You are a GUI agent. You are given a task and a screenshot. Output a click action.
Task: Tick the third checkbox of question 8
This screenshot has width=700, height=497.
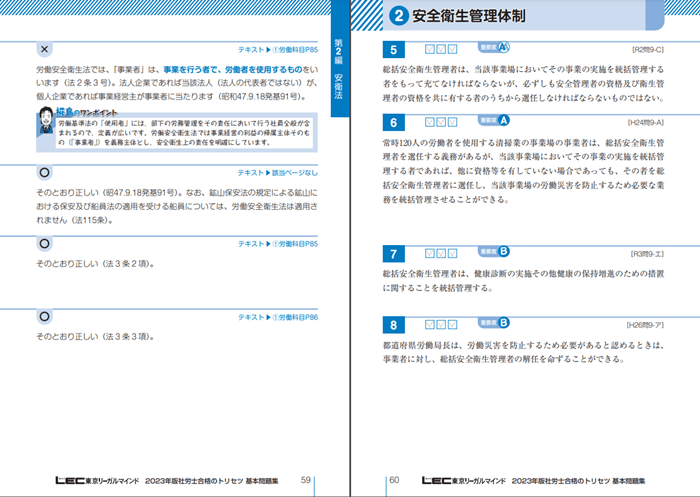click(452, 324)
